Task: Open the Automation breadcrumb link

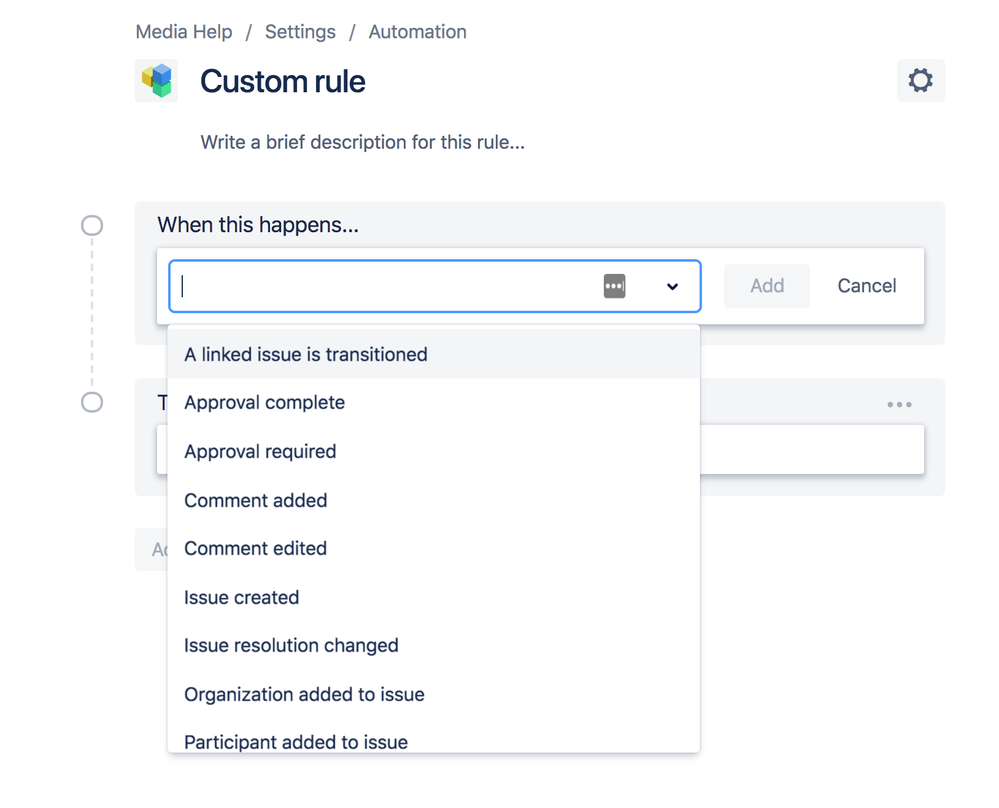Action: click(417, 32)
